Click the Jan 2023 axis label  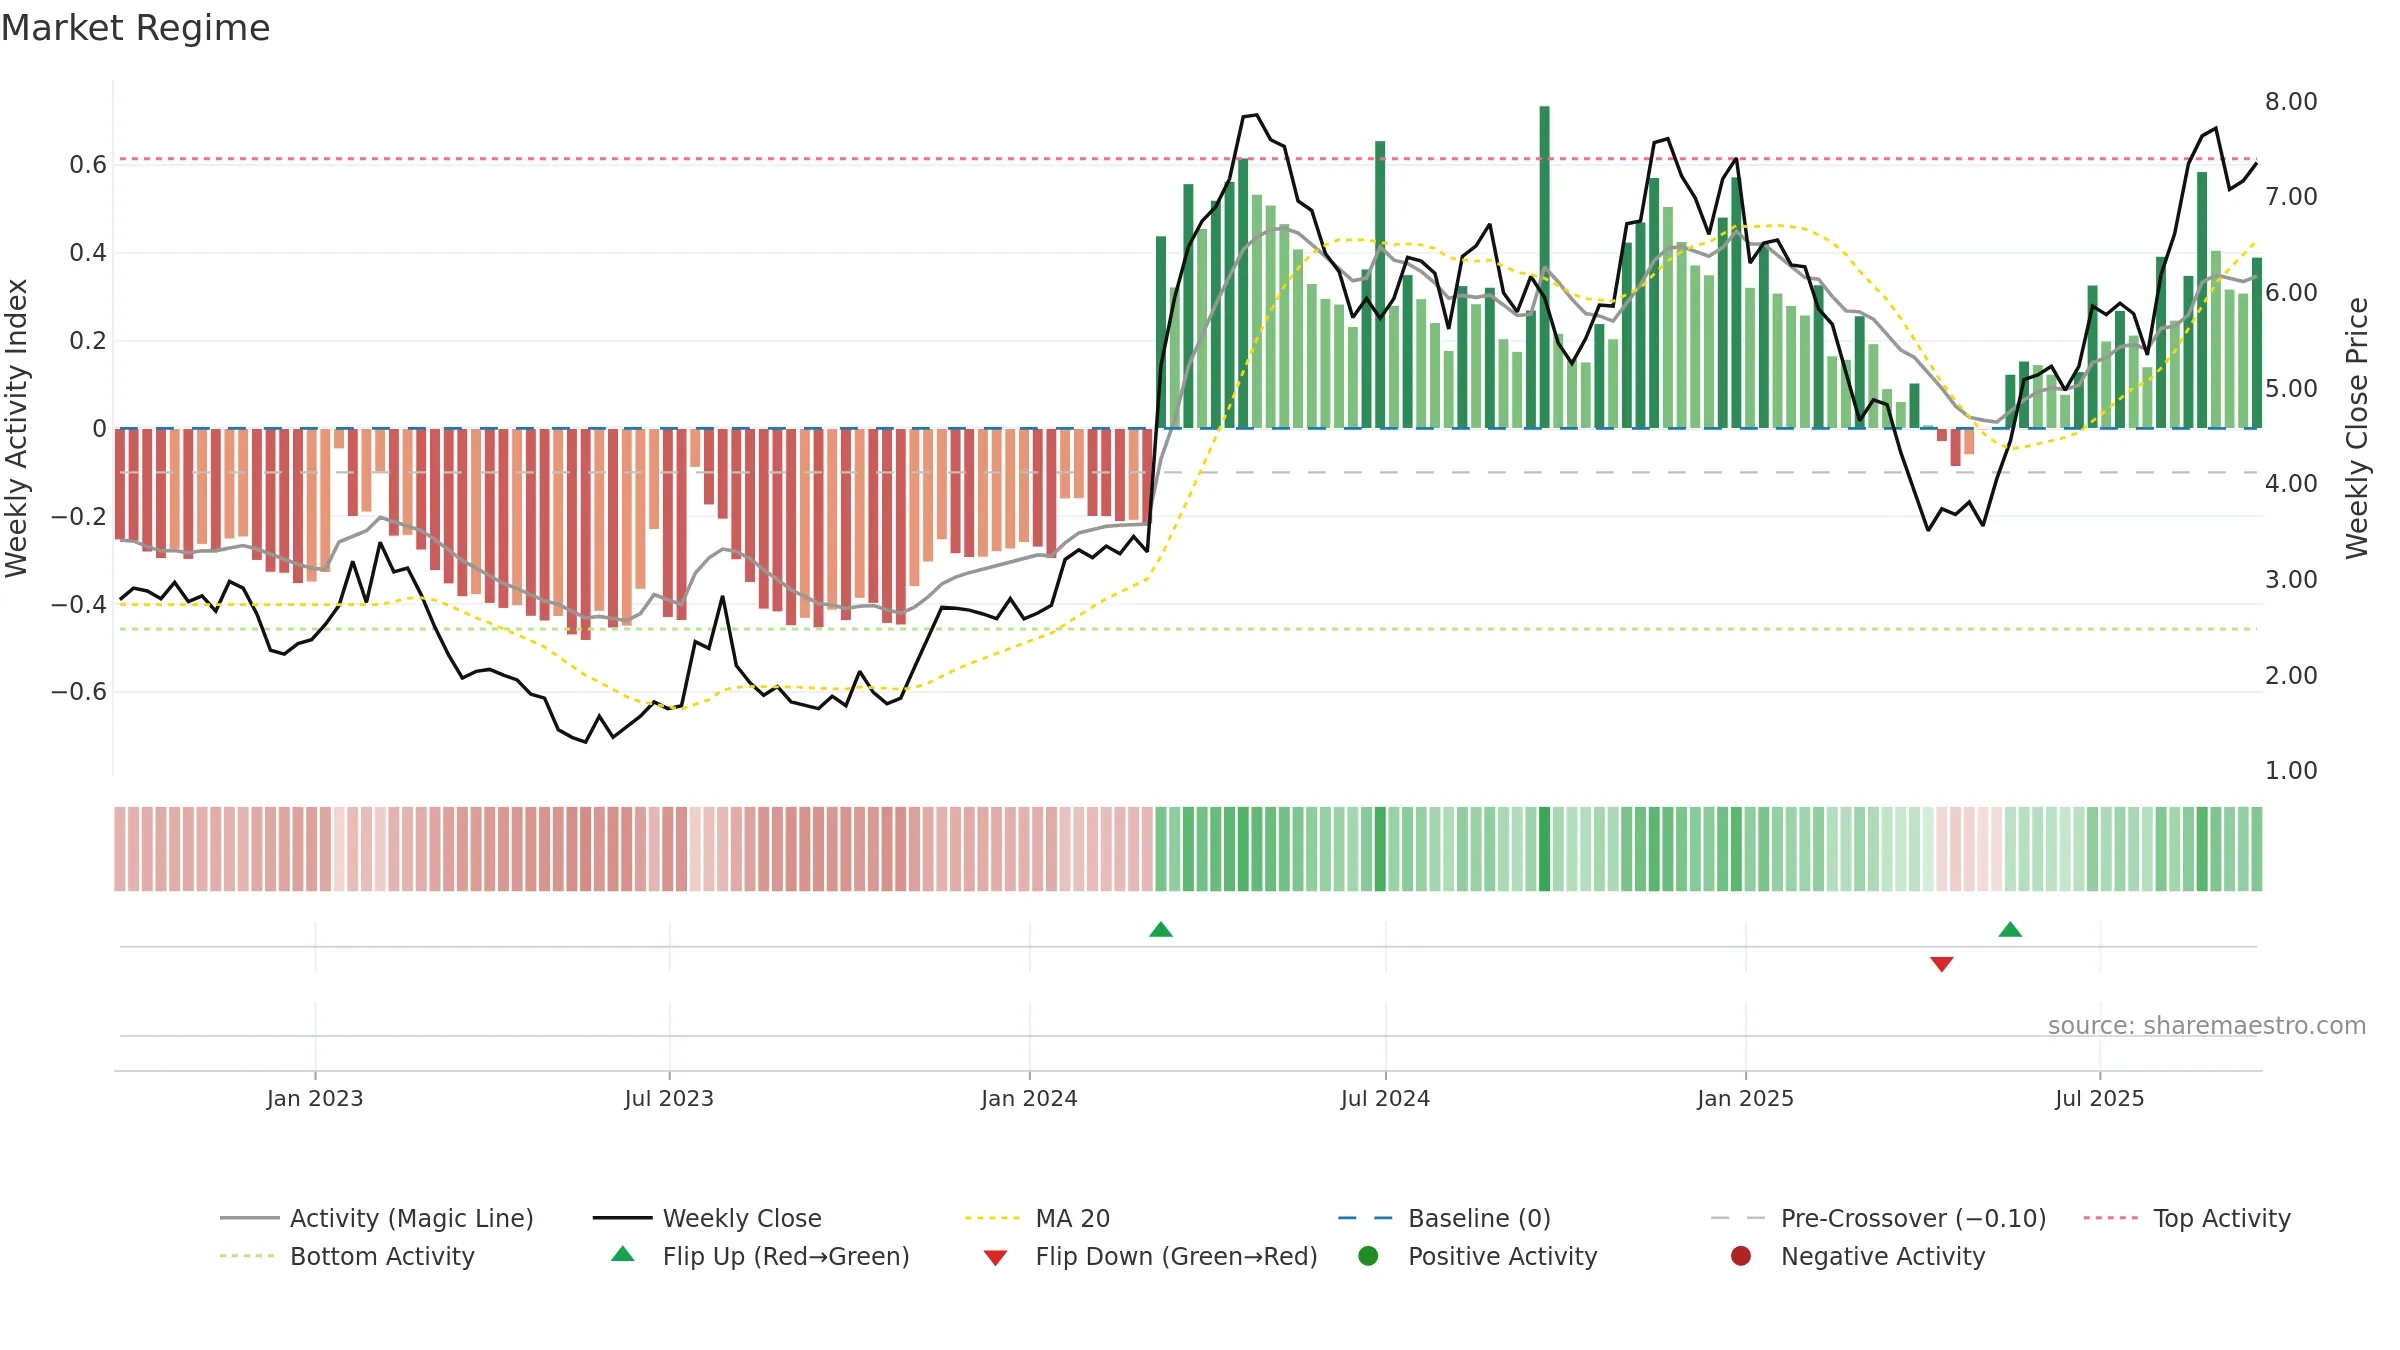coord(315,1099)
